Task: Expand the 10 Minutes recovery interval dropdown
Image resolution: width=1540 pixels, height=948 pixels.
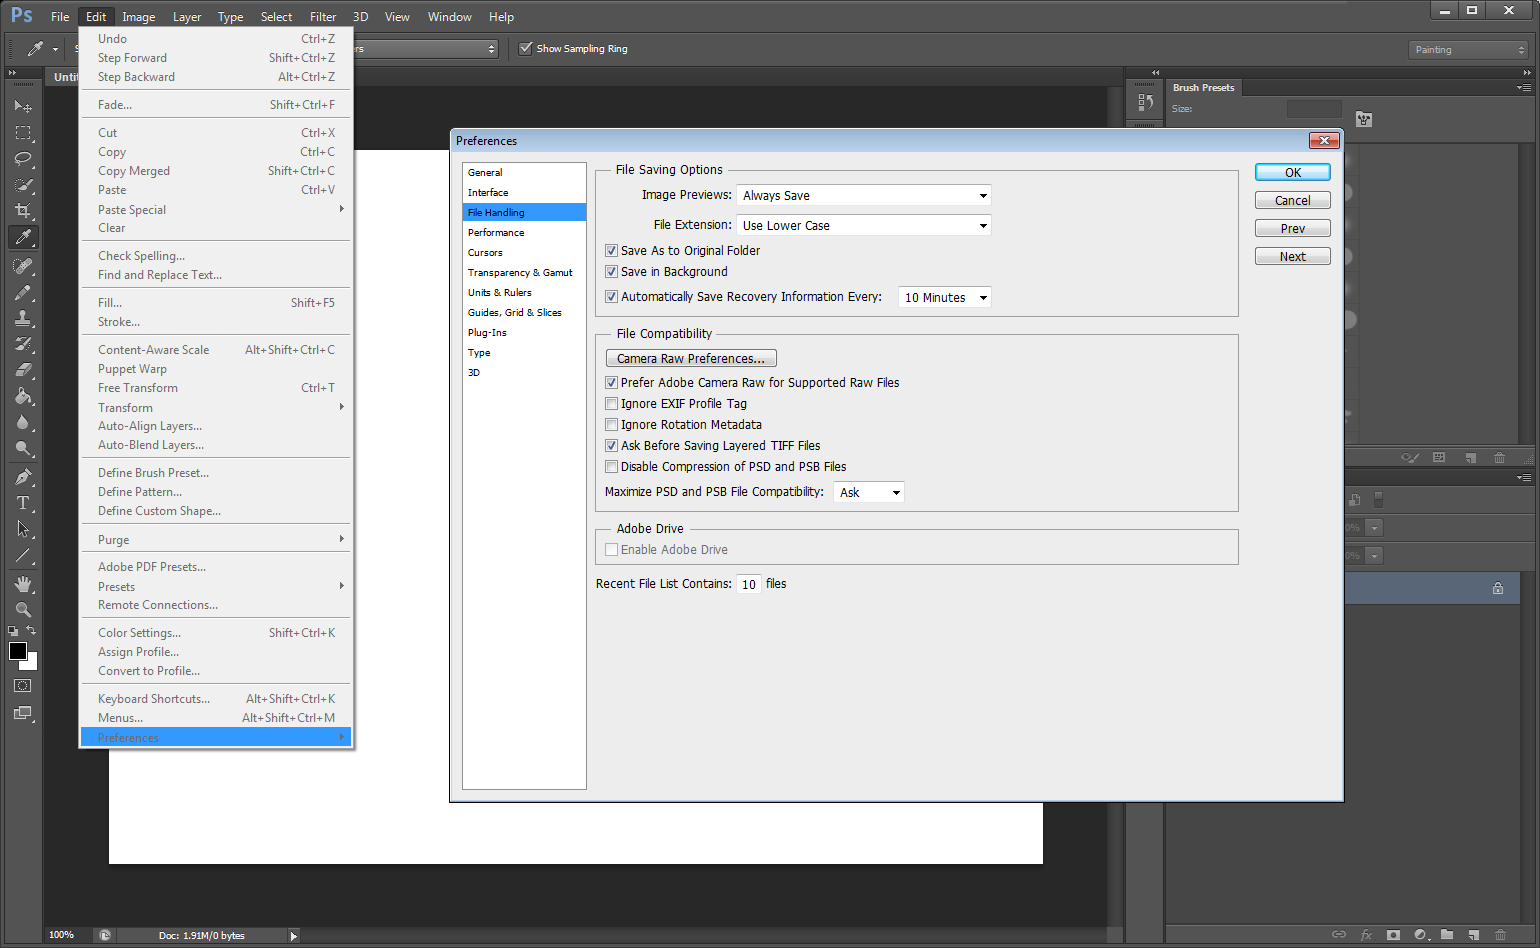Action: (x=945, y=298)
